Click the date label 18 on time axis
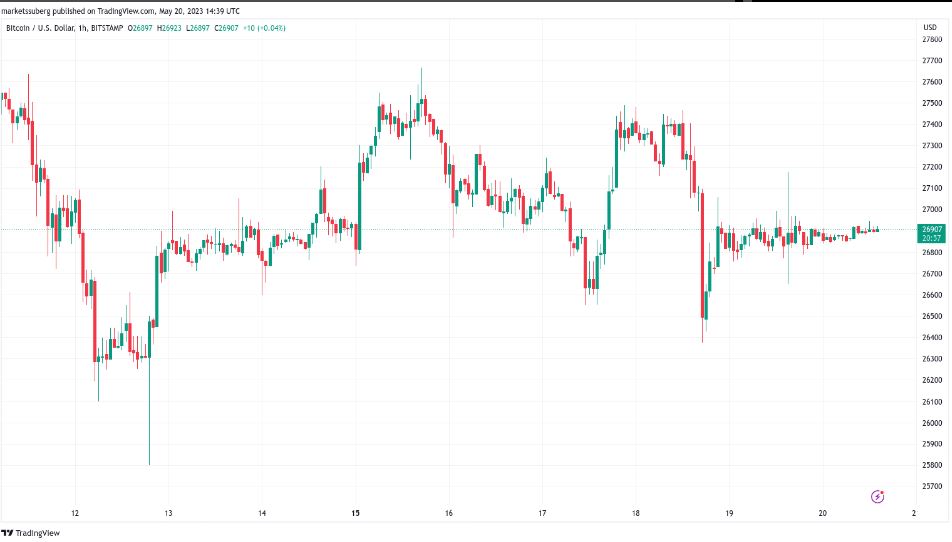The width and height of the screenshot is (952, 542). (636, 514)
